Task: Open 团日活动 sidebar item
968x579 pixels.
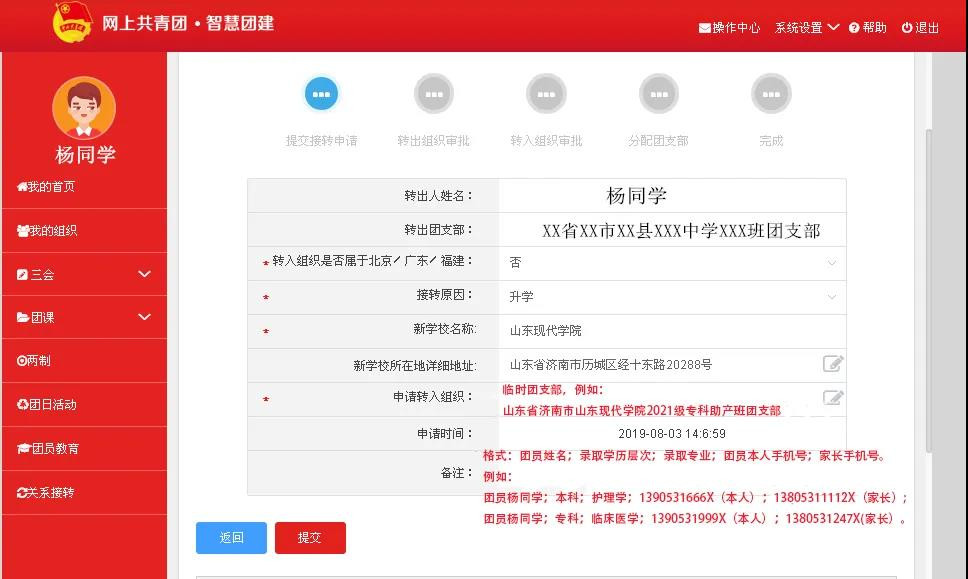Action: tap(84, 404)
